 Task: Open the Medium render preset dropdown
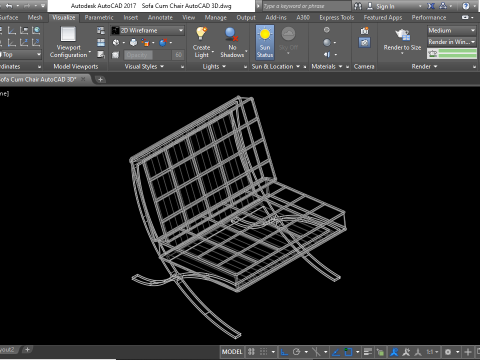(x=452, y=31)
